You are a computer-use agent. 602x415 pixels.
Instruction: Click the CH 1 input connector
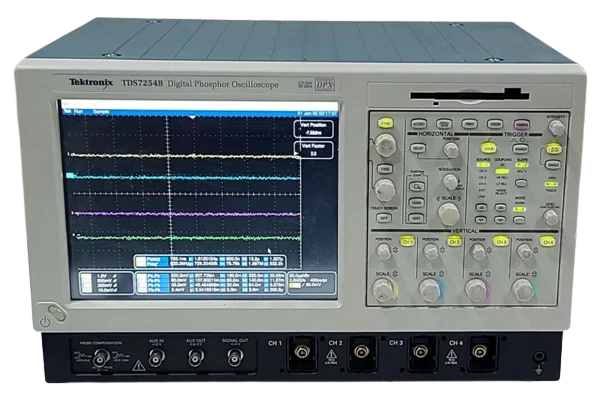(x=302, y=352)
